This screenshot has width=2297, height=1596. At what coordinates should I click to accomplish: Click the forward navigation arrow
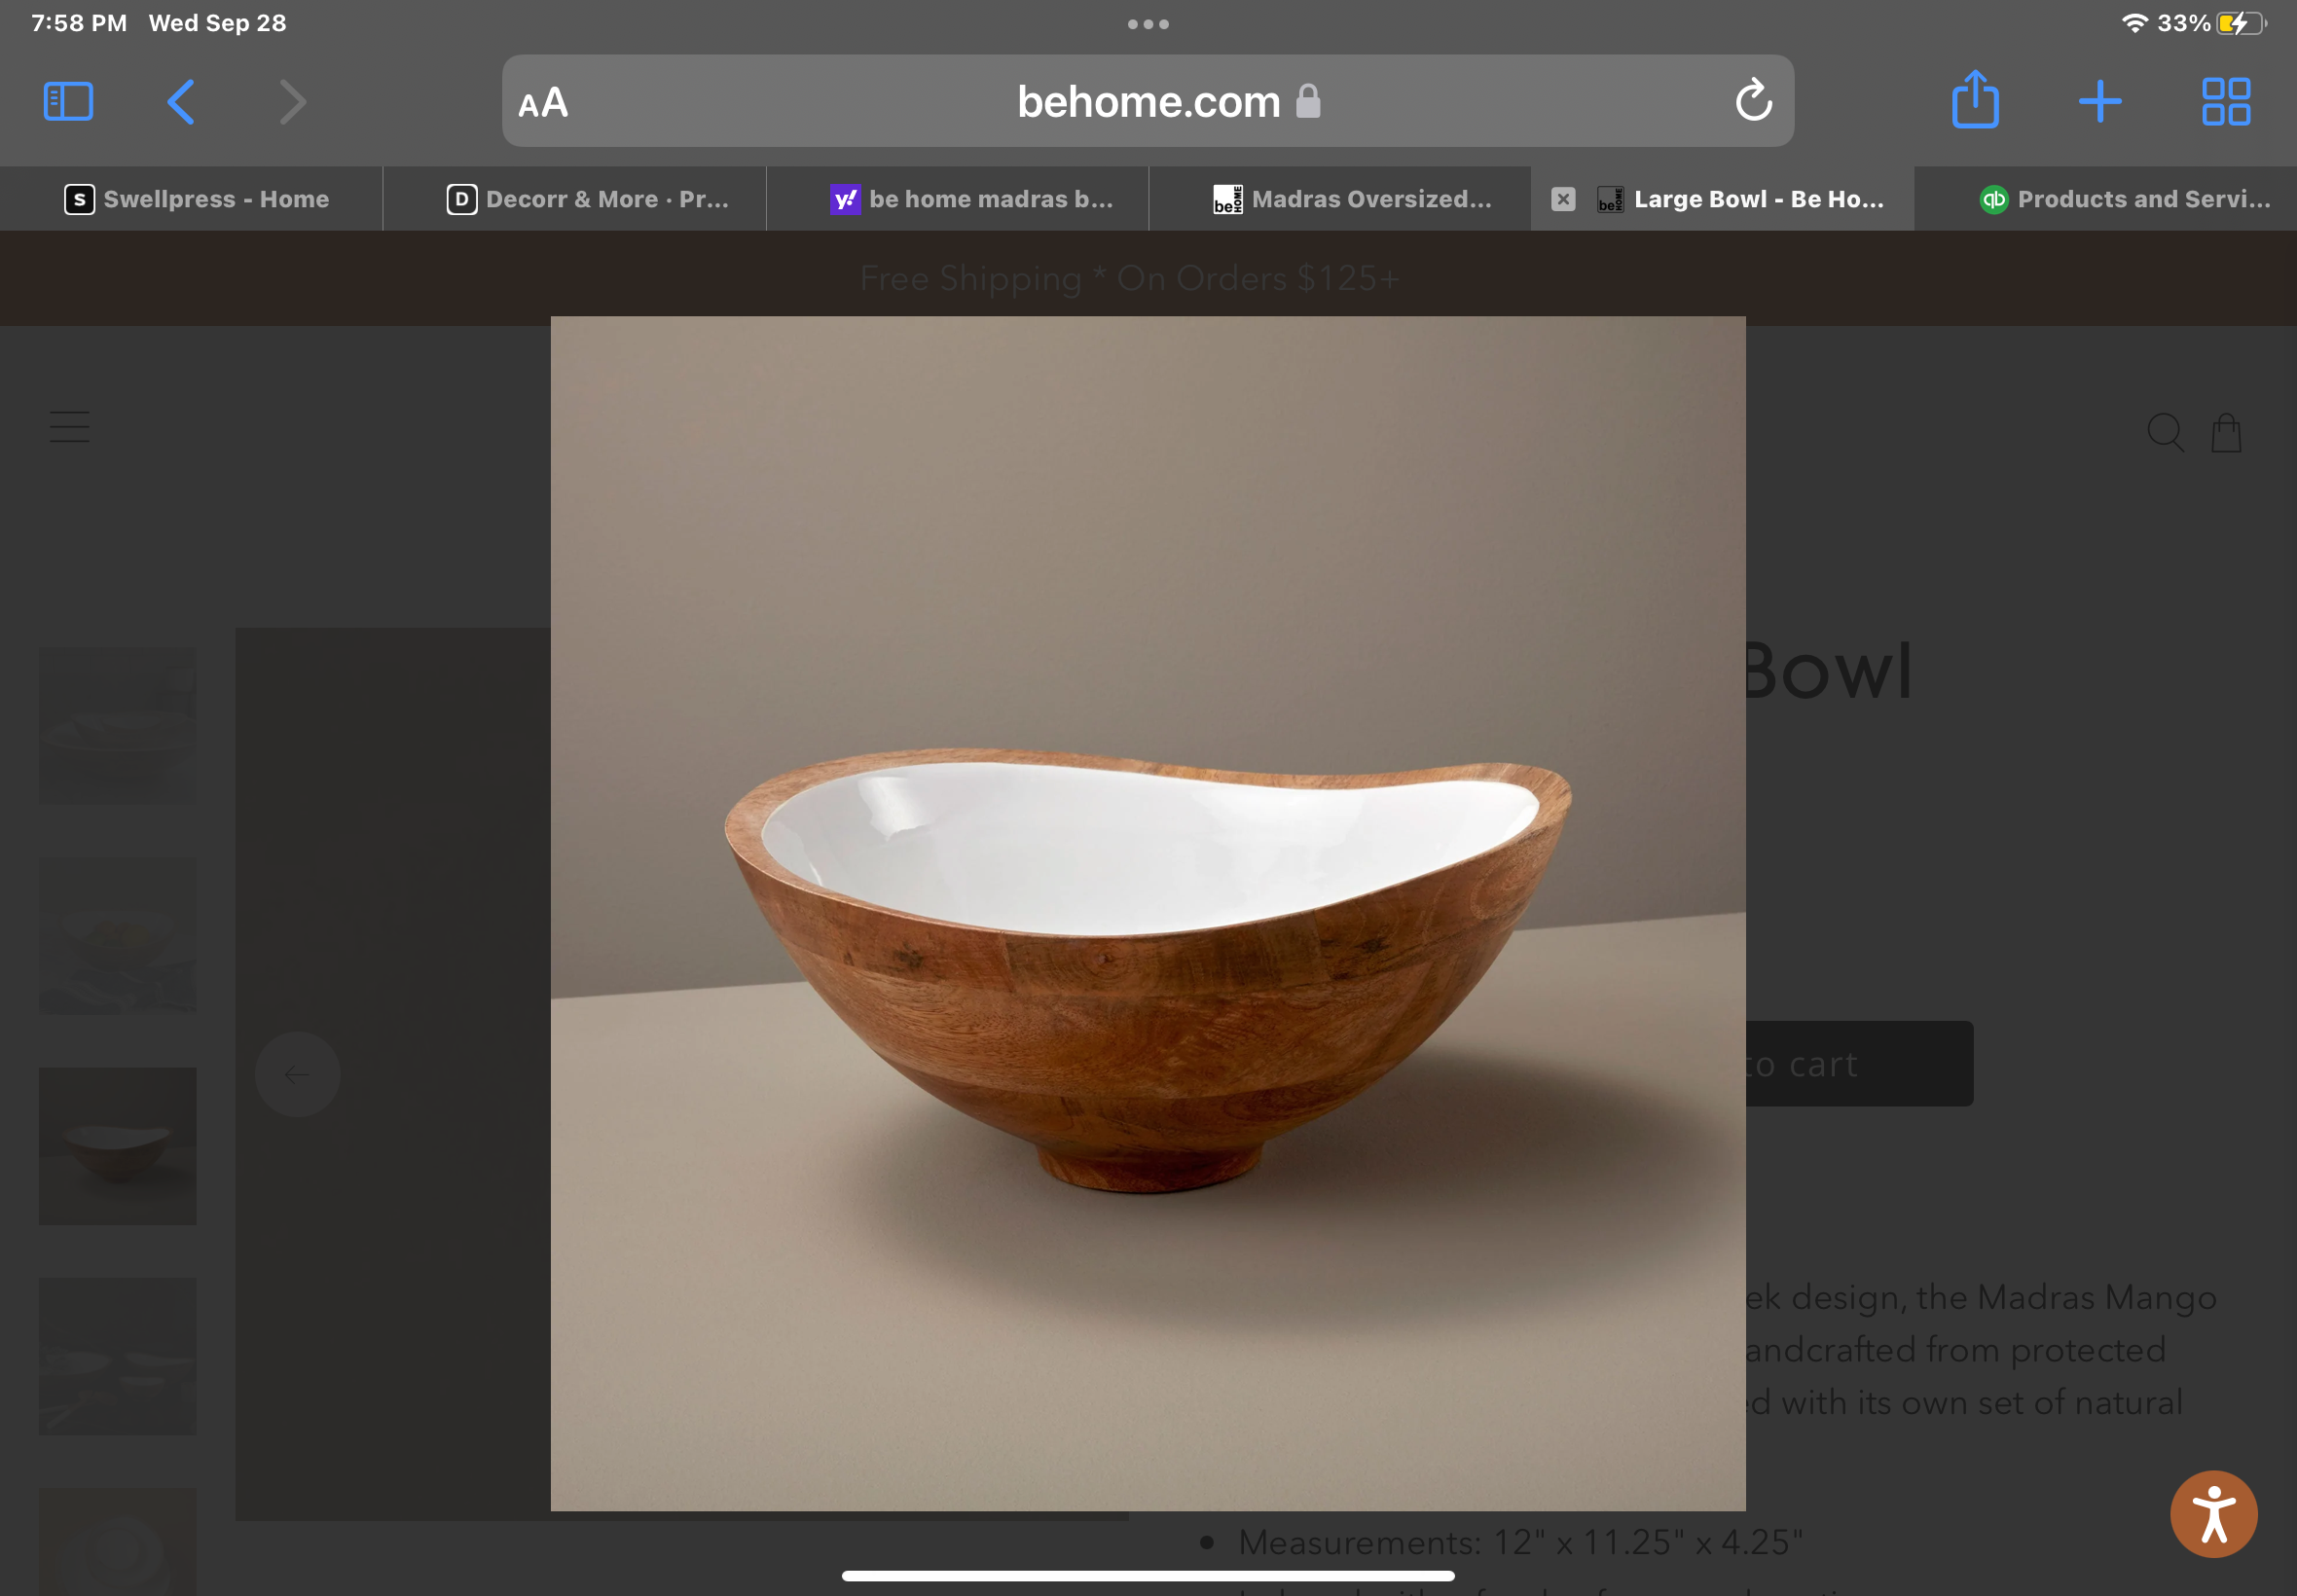[291, 100]
